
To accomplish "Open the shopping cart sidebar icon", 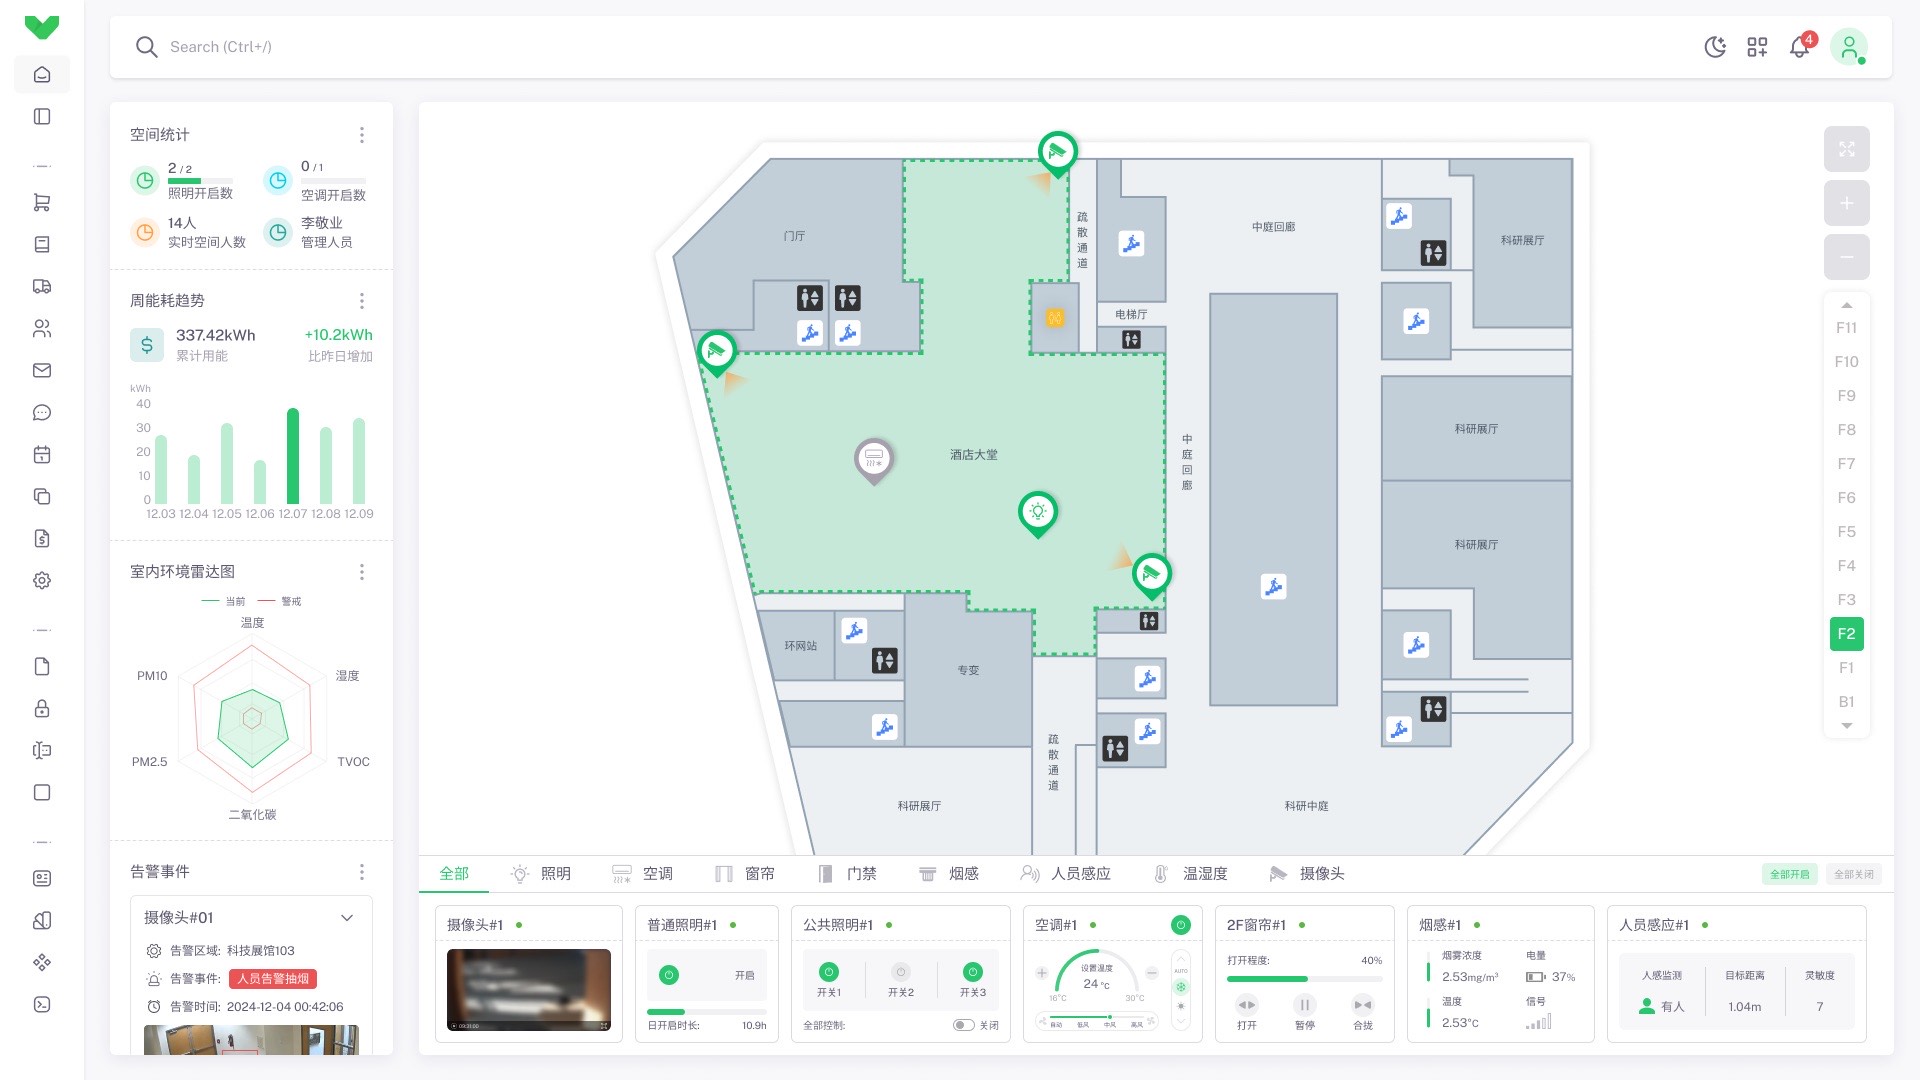I will 42,202.
